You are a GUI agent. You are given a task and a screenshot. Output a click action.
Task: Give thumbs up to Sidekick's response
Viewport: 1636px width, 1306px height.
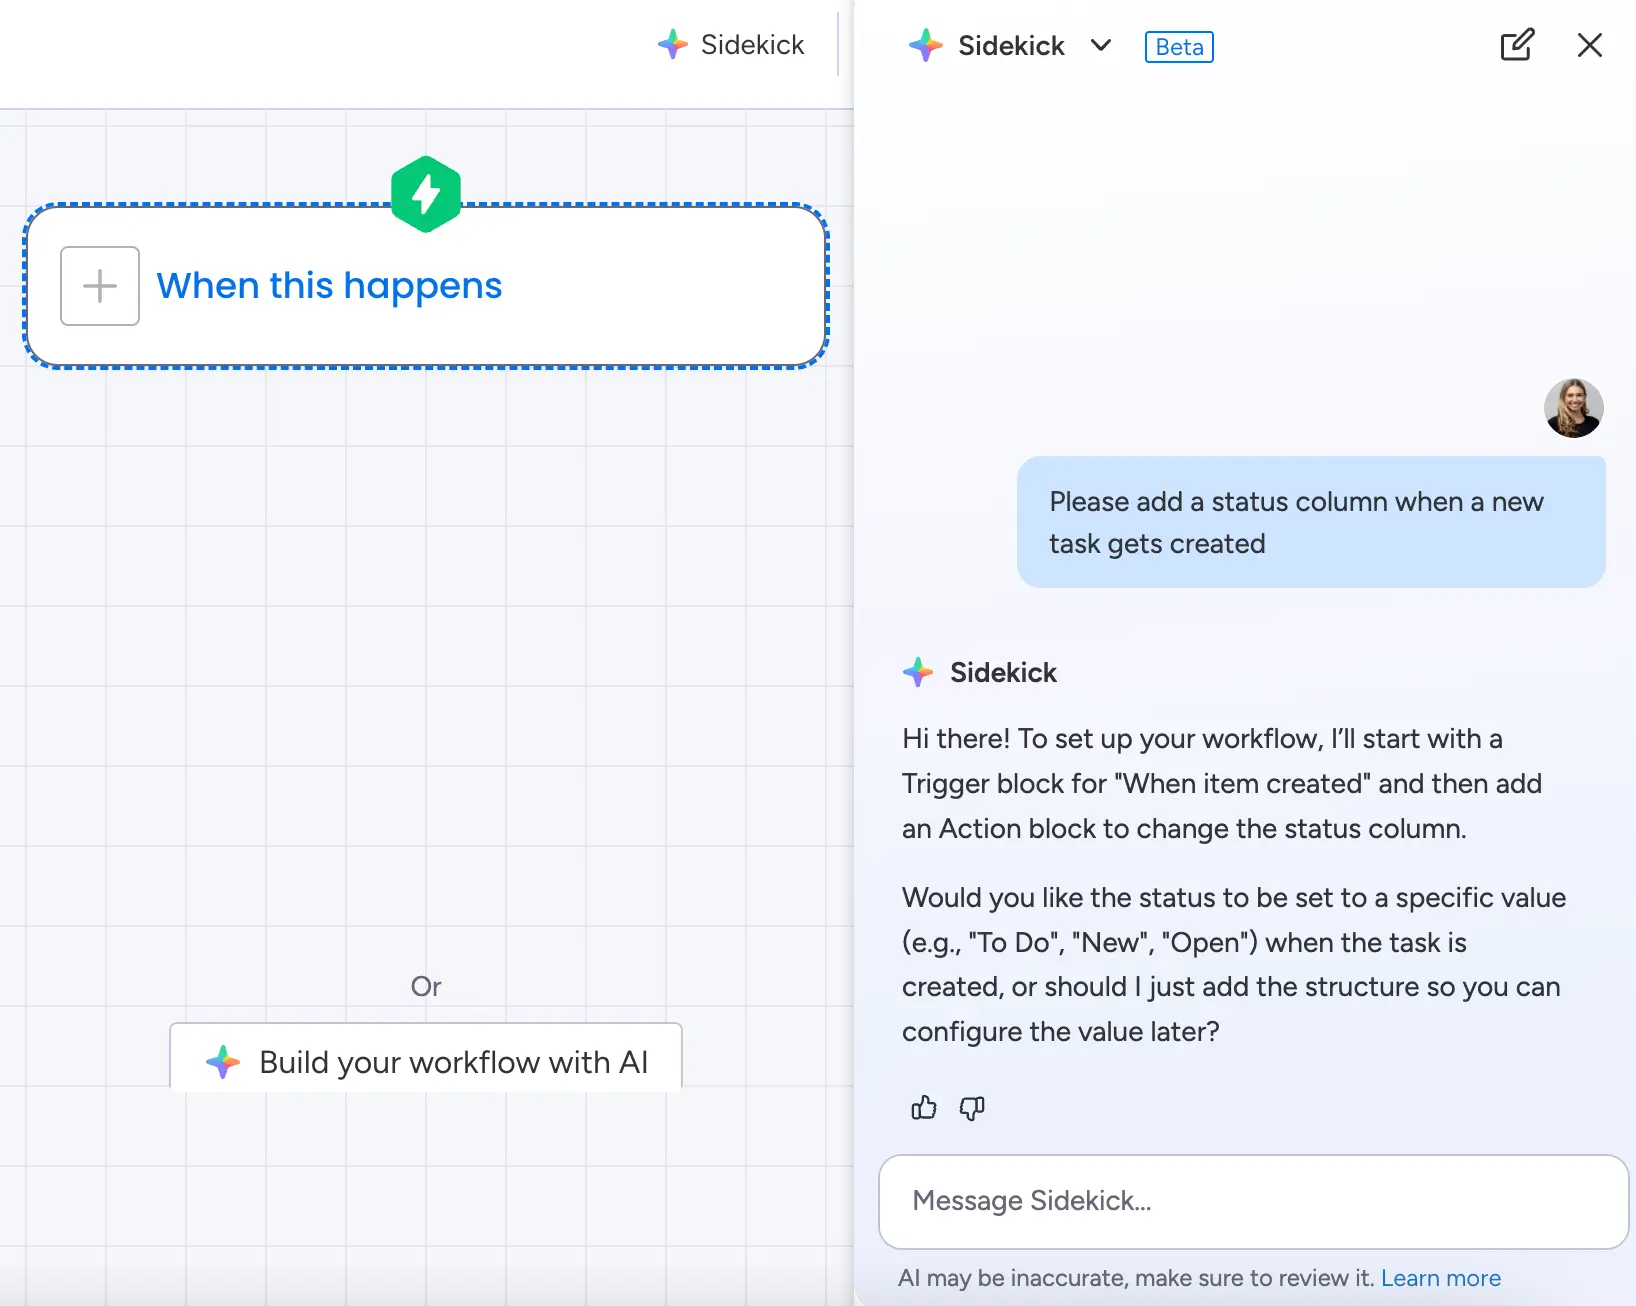[924, 1108]
